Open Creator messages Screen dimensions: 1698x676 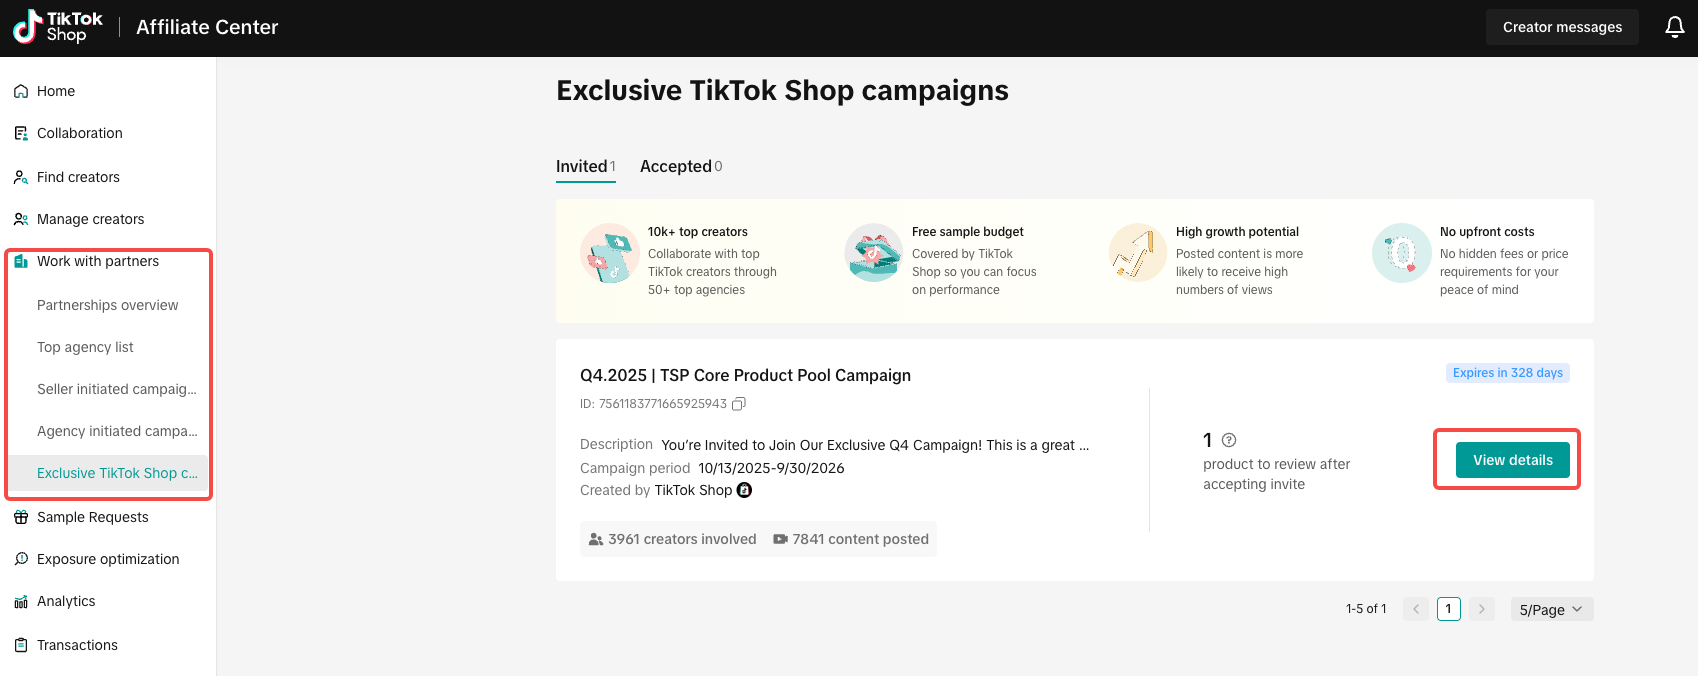(x=1562, y=27)
